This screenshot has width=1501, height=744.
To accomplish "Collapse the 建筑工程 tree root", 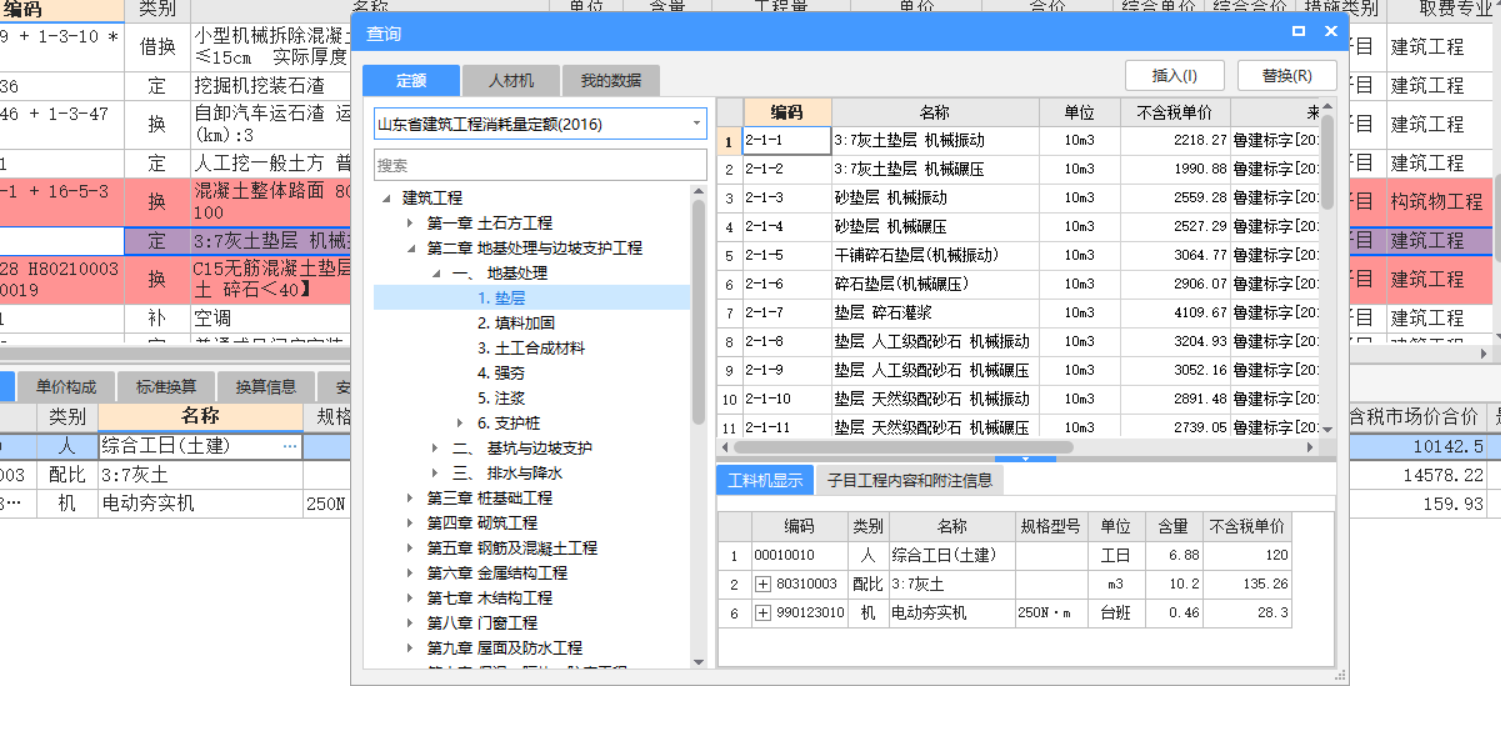I will point(387,199).
